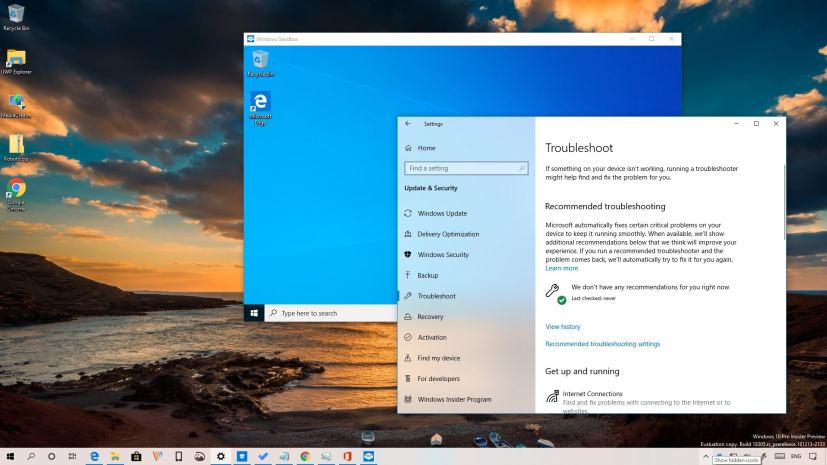Click the ENG language indicator
Screen dimensions: 827x465
point(796,456)
